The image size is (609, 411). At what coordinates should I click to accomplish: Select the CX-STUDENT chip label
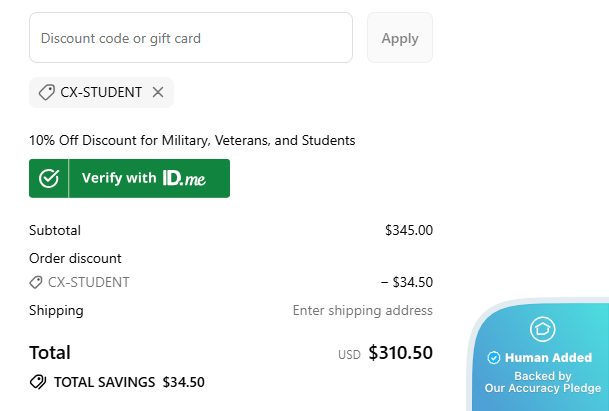click(101, 92)
